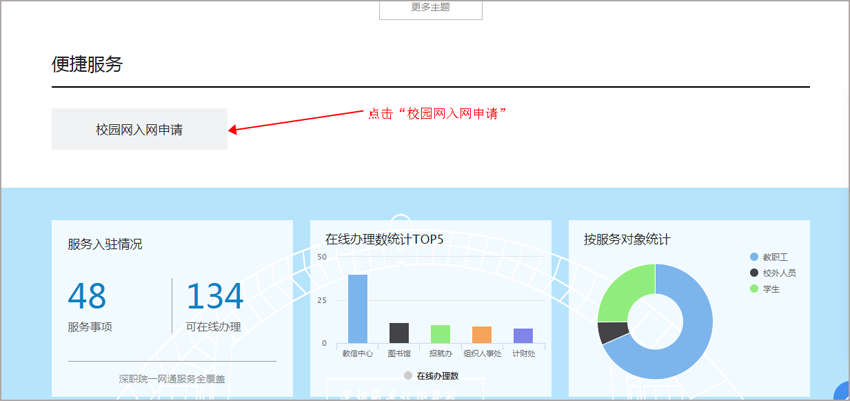850x401 pixels.
Task: Click the 深职院一网通服务全覆盖 text
Action: (172, 379)
